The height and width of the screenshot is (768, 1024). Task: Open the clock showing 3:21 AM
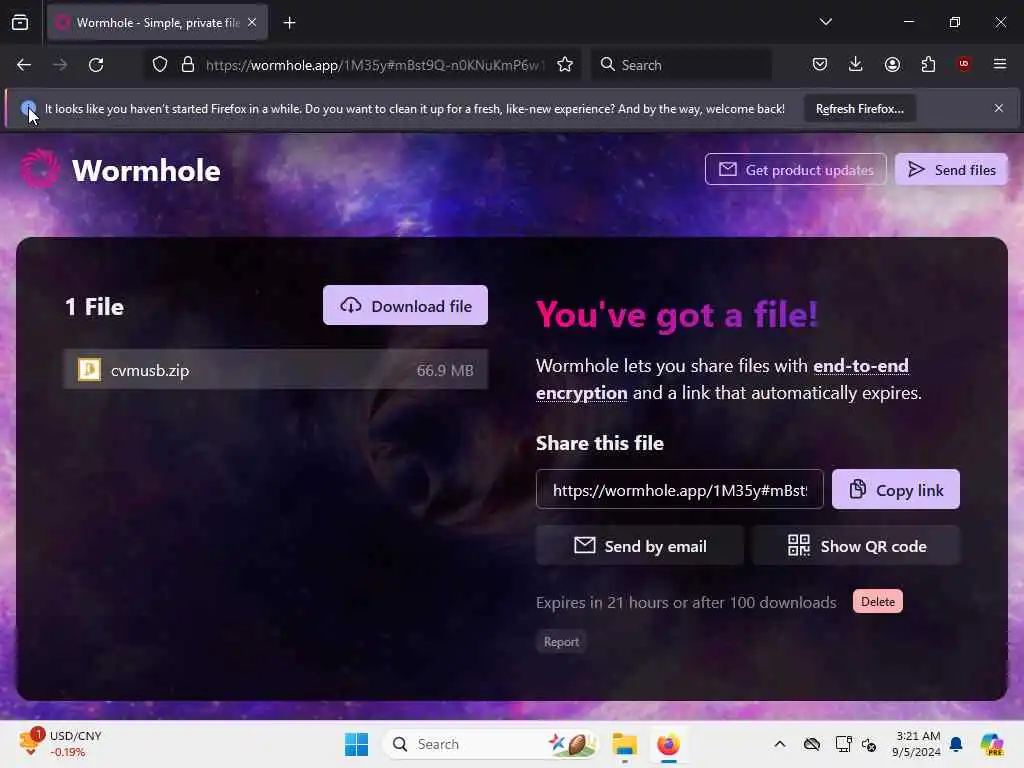pos(917,744)
